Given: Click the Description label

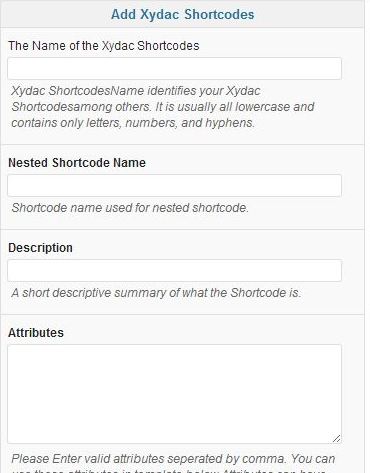Looking at the screenshot, I should click(40, 248).
